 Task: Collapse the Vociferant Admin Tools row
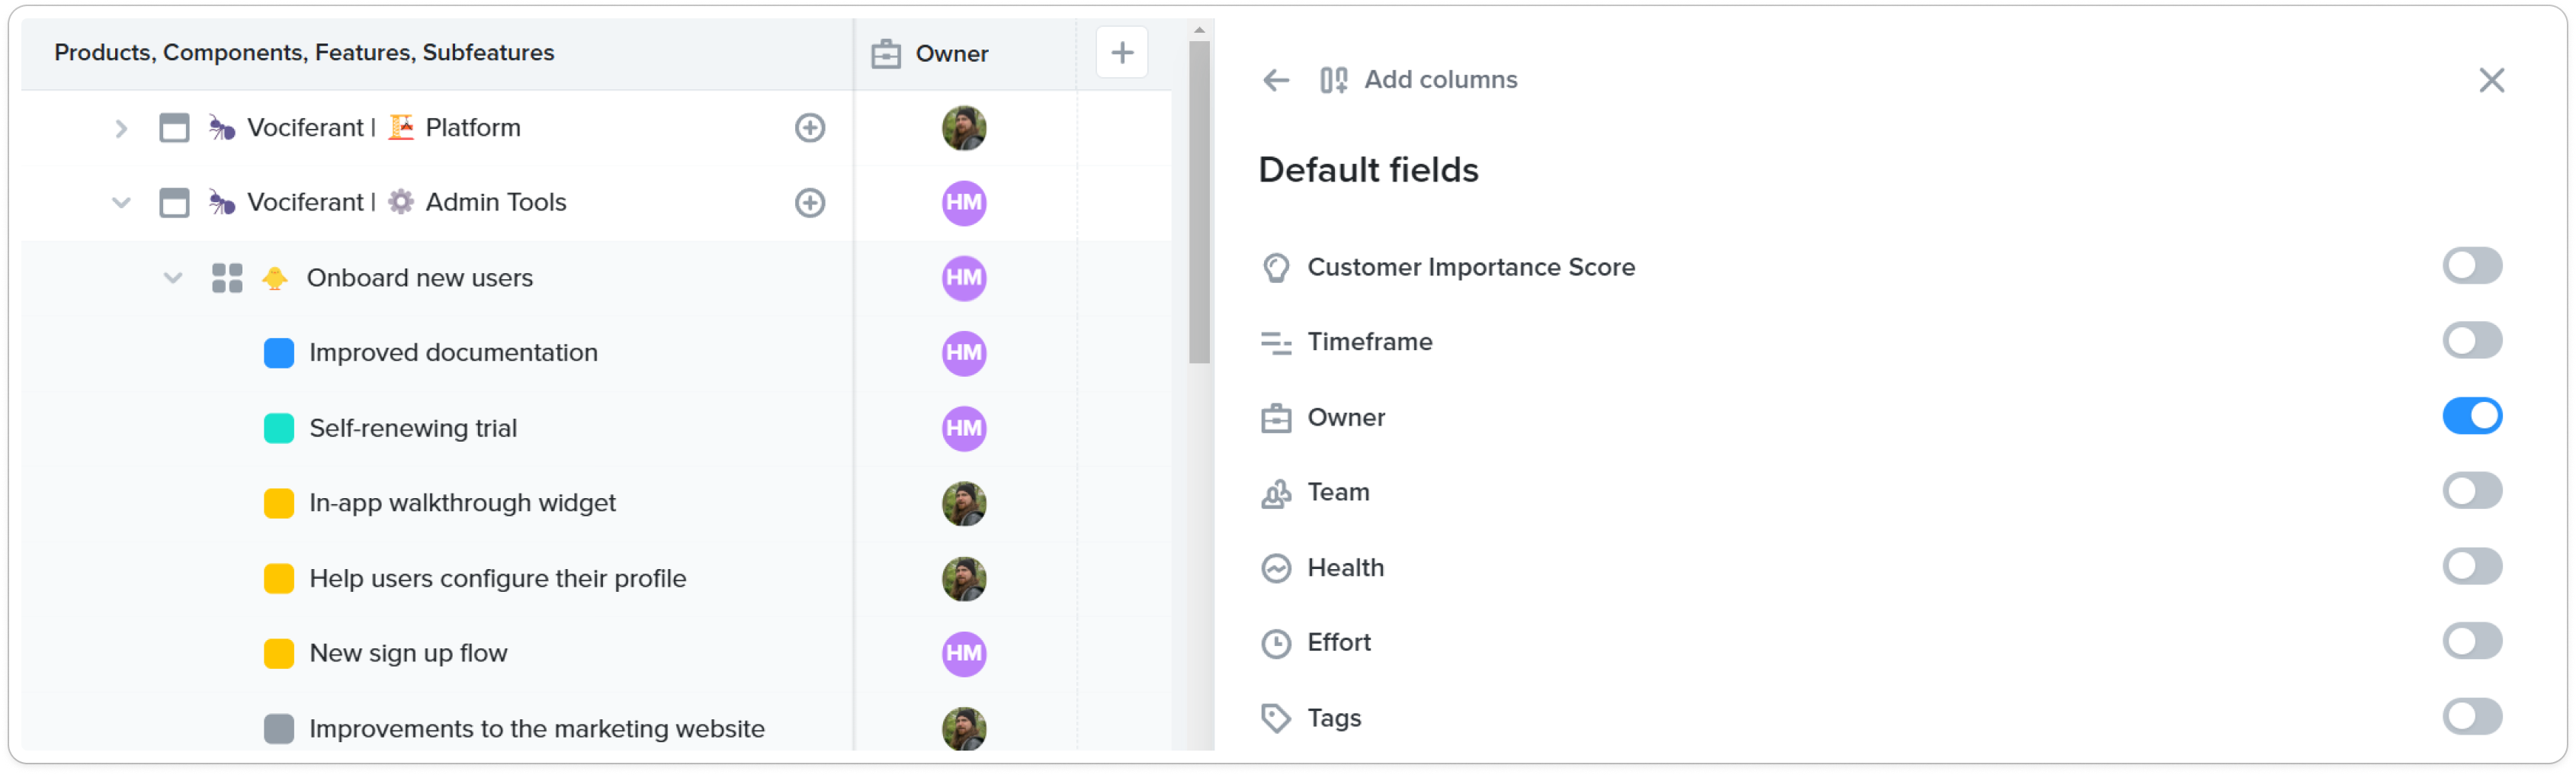pos(121,203)
